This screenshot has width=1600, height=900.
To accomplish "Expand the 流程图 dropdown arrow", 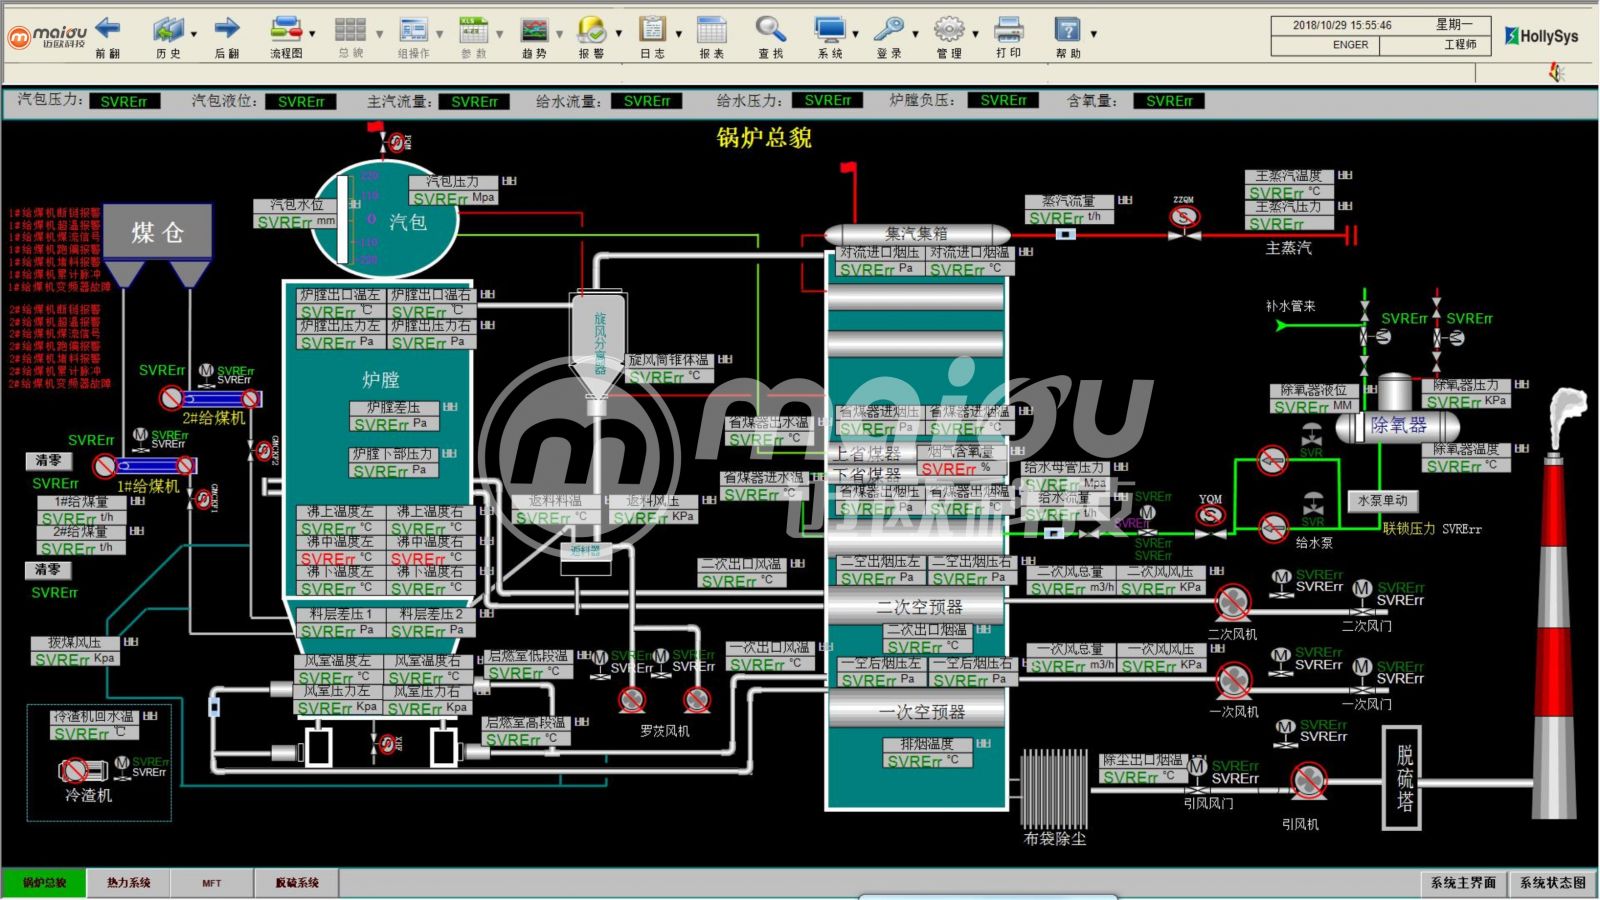I will pyautogui.click(x=312, y=34).
